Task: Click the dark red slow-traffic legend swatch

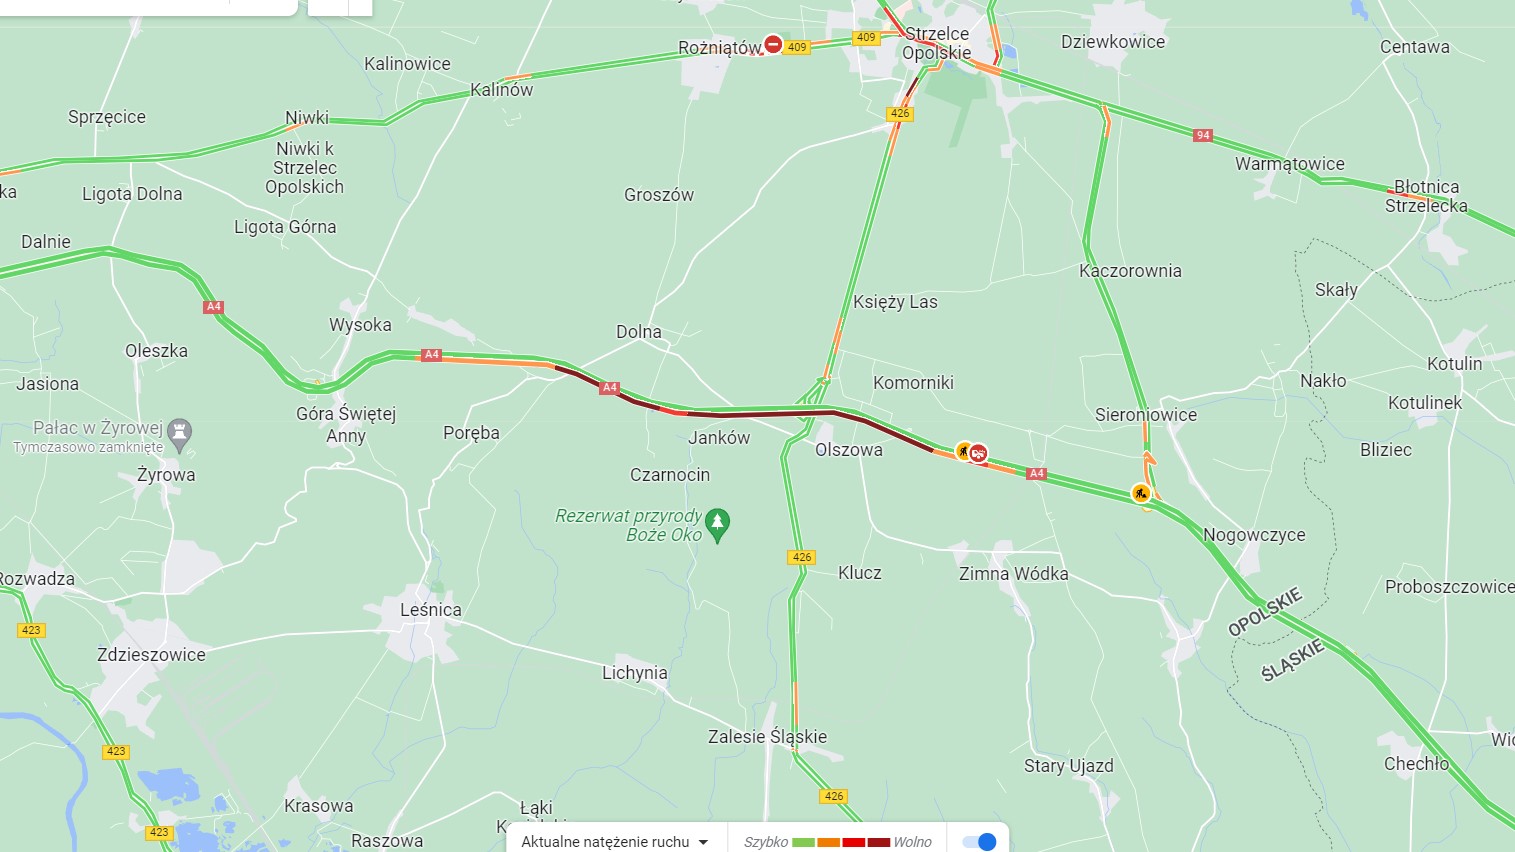Action: coord(878,842)
